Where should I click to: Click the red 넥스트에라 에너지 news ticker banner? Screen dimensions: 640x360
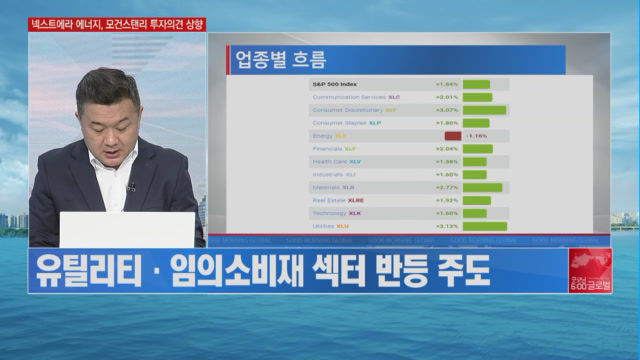pos(117,24)
